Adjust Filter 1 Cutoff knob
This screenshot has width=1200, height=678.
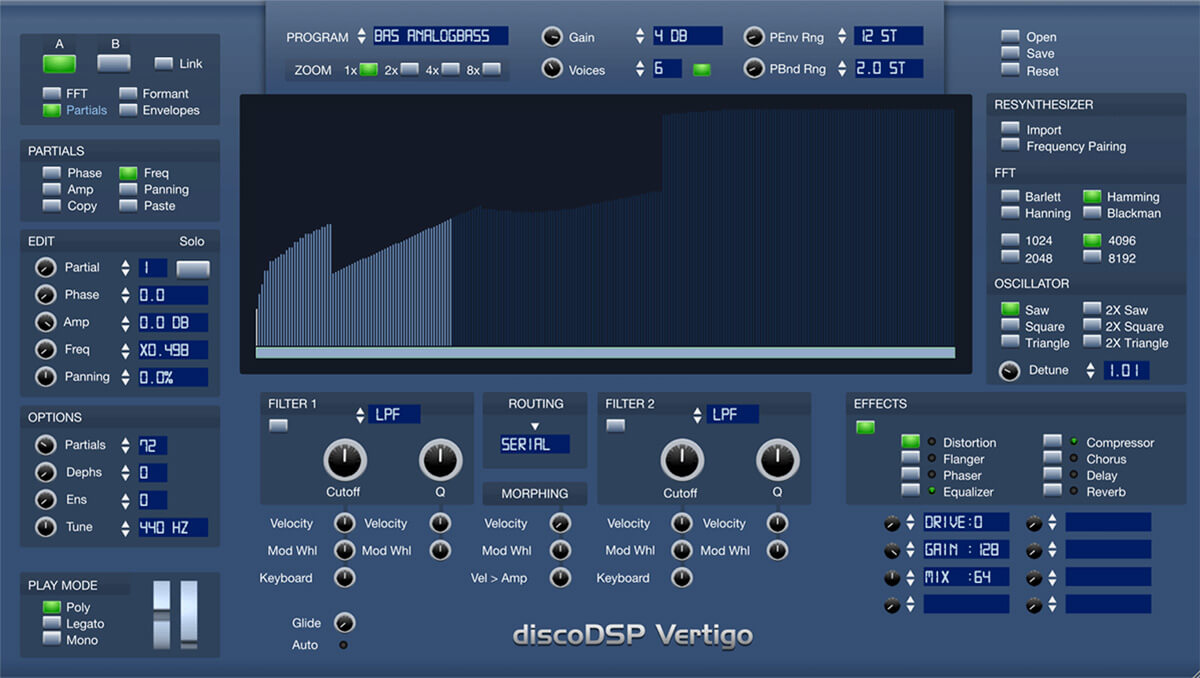[x=344, y=463]
